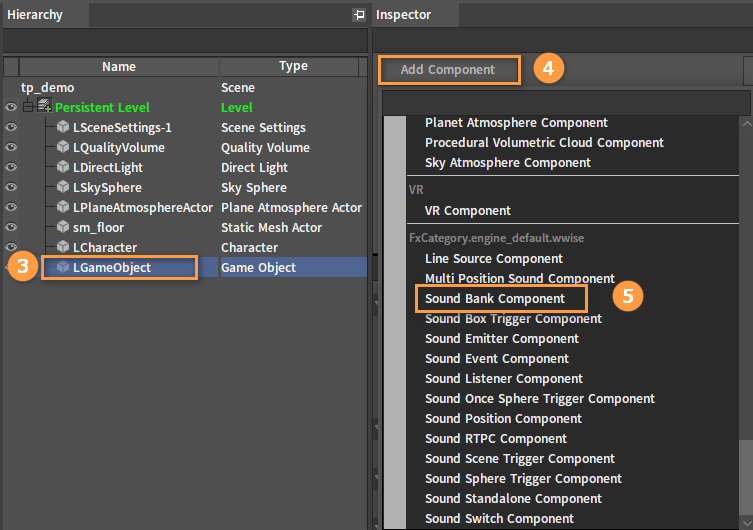
Task: Click the component list scrollbar thumb
Action: point(746,479)
